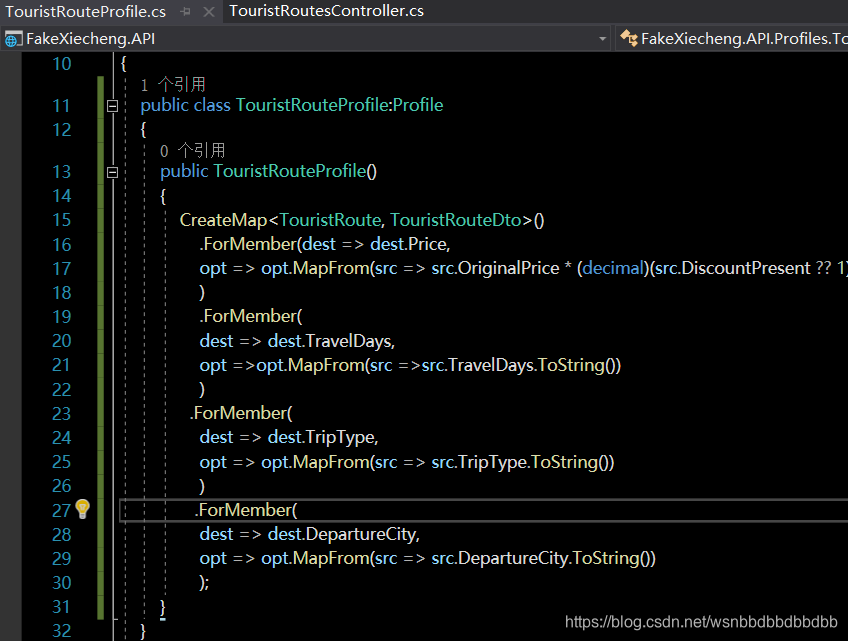
Task: Click line number 32 in the margin
Action: [x=62, y=631]
